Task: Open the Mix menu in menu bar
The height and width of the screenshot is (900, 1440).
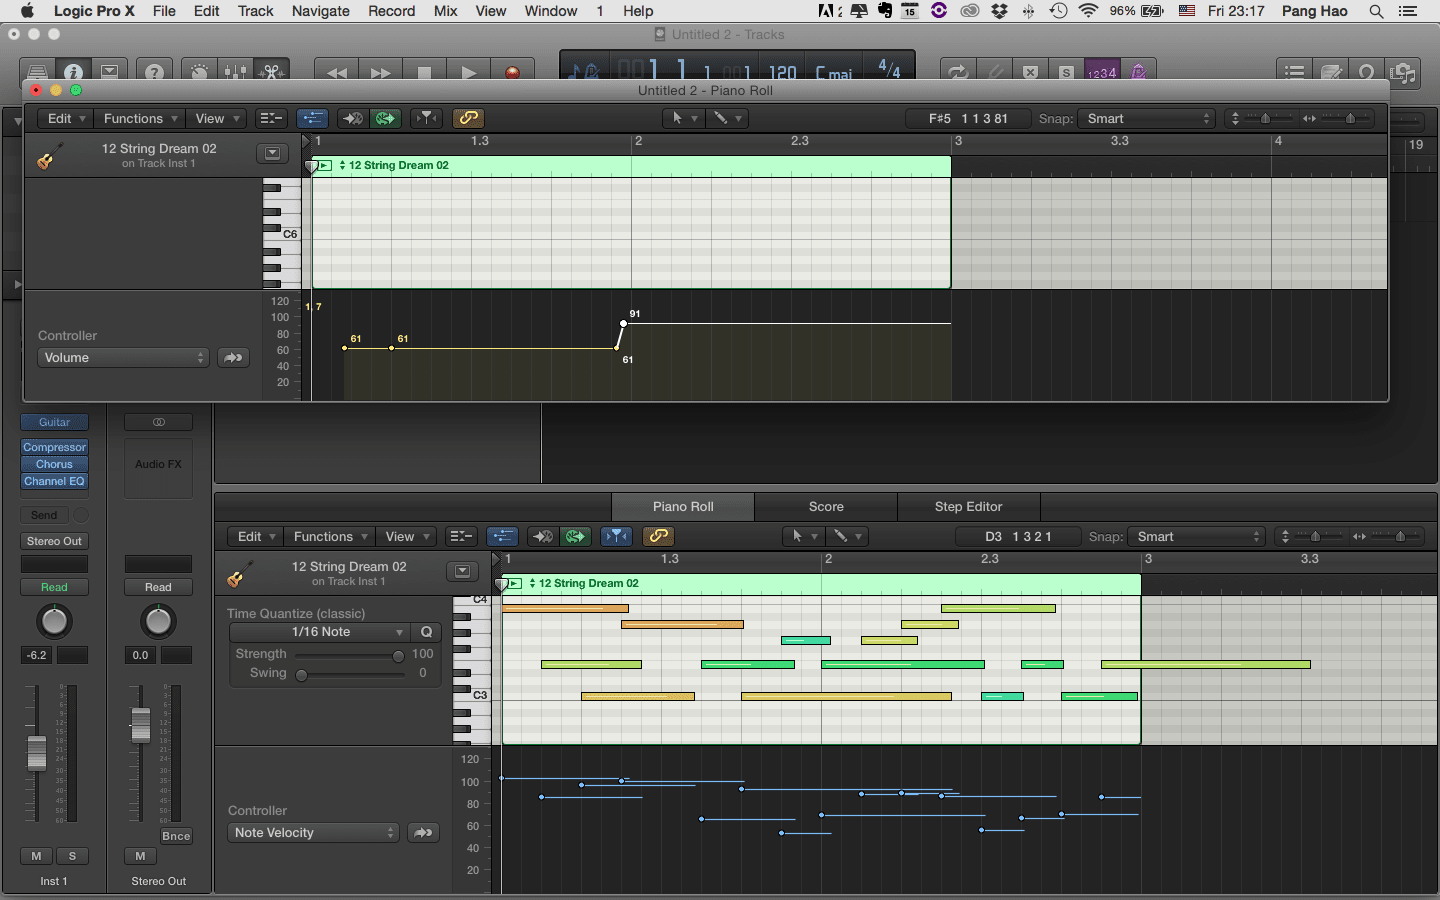Action: 446,11
